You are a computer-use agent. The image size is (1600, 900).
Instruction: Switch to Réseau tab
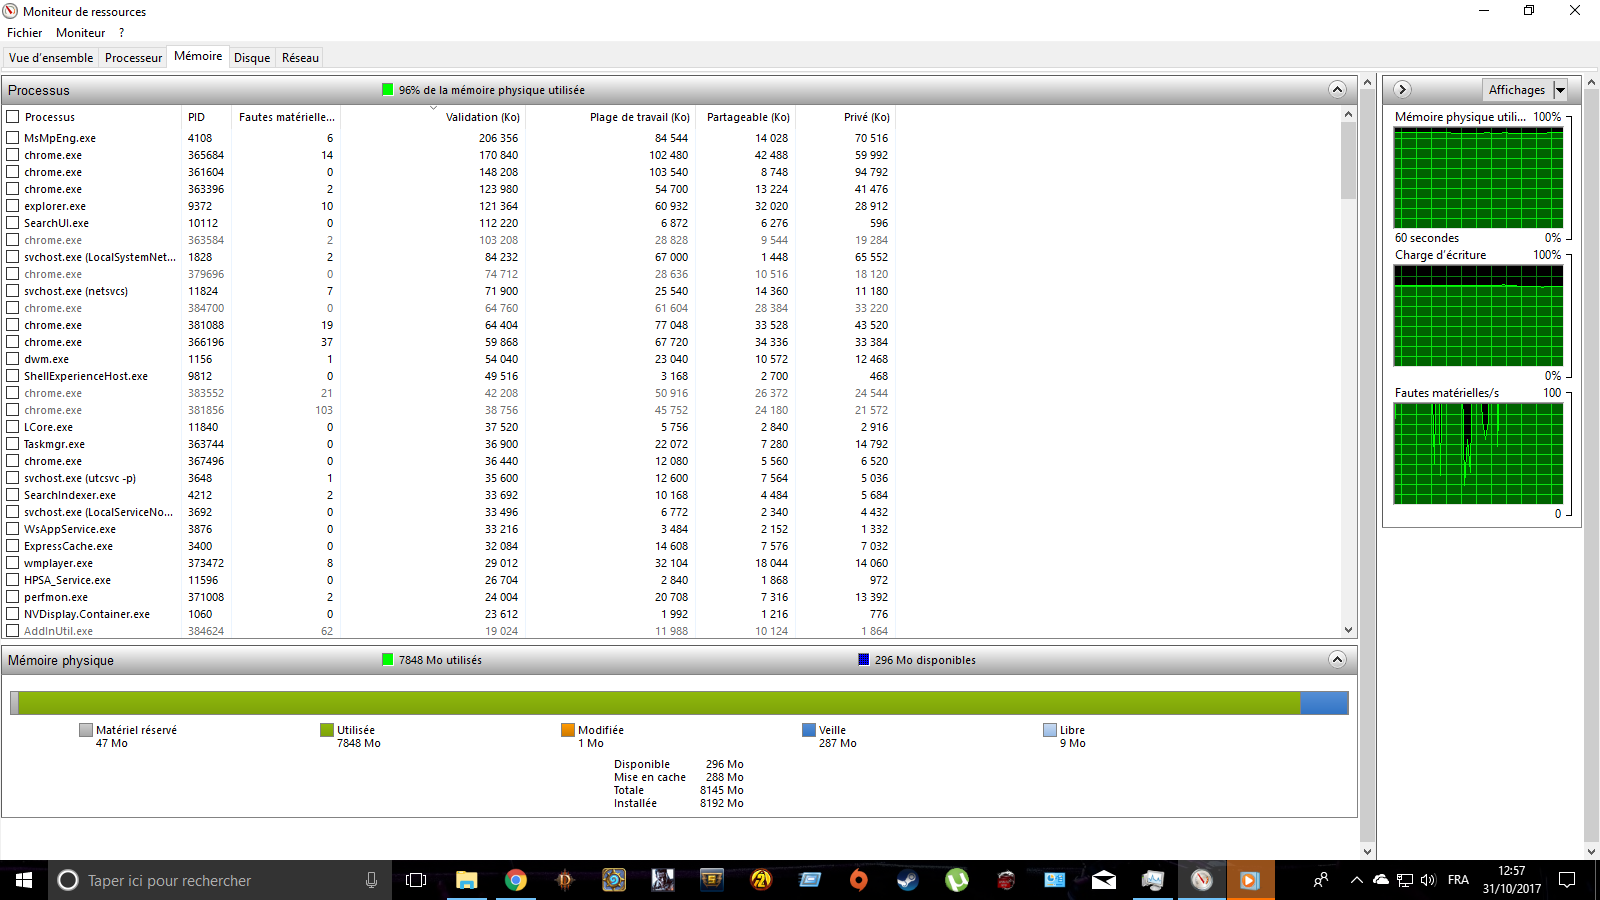pyautogui.click(x=300, y=58)
